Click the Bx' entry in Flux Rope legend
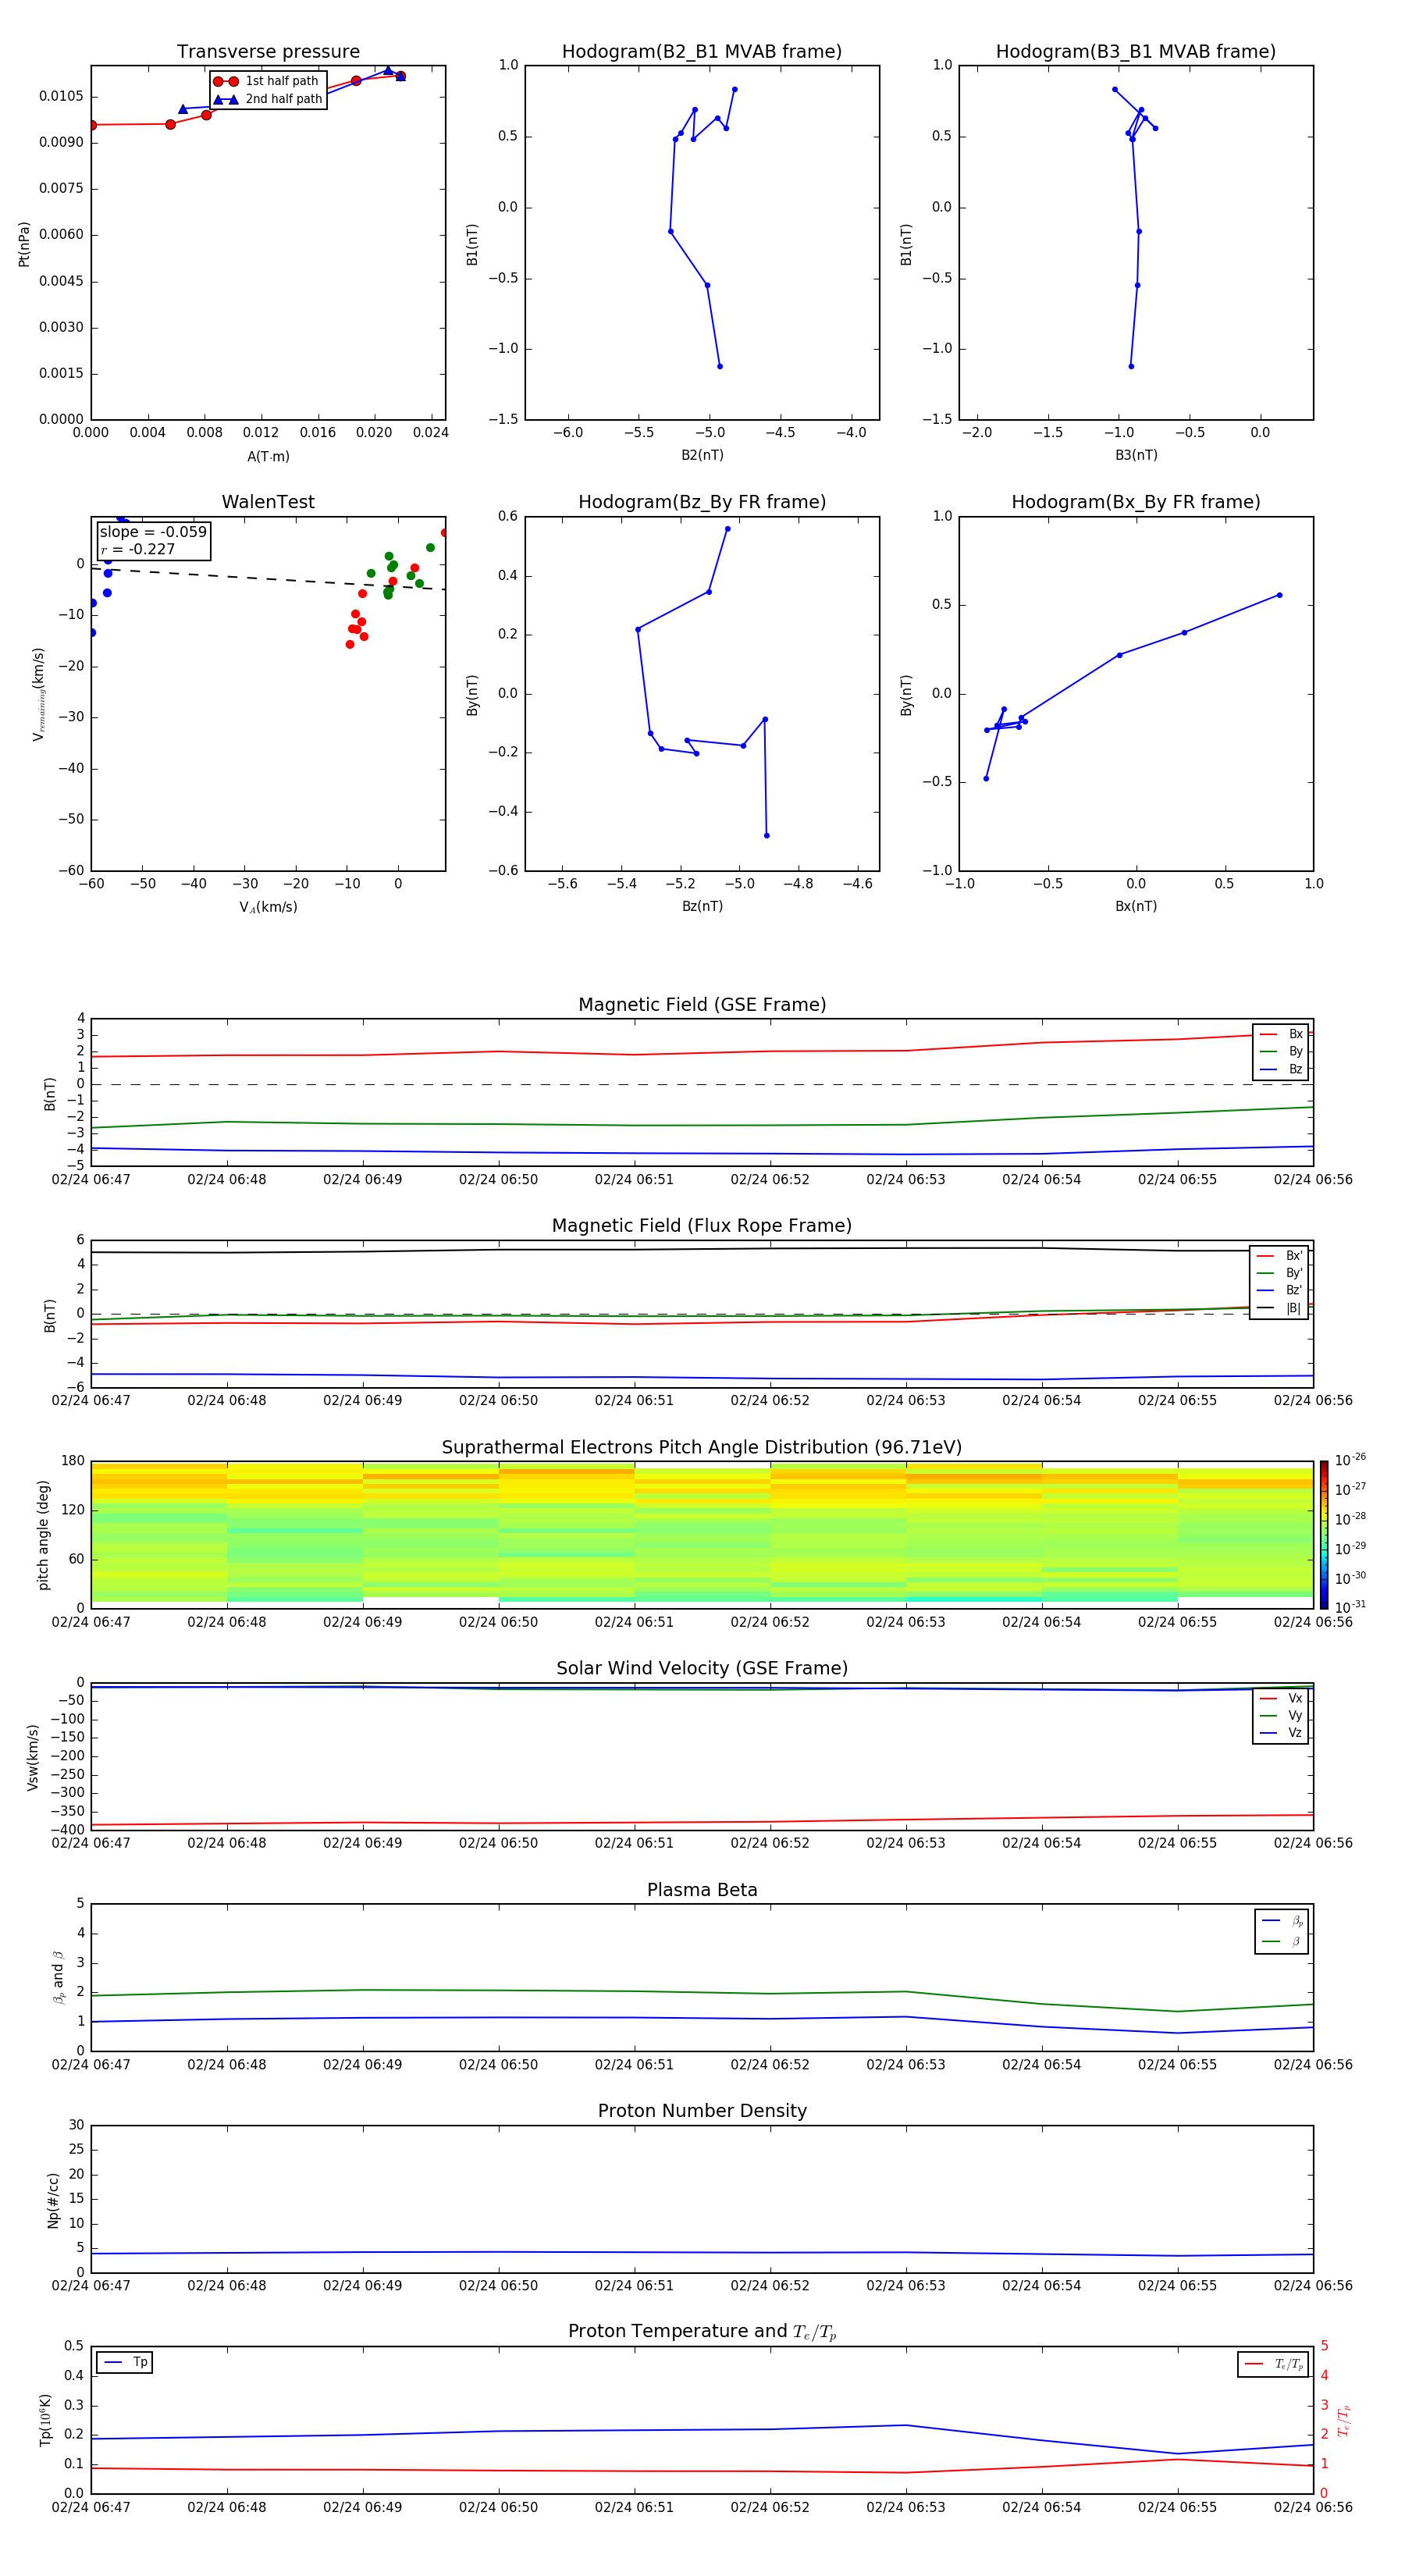The width and height of the screenshot is (1405, 2576). tap(1279, 1256)
